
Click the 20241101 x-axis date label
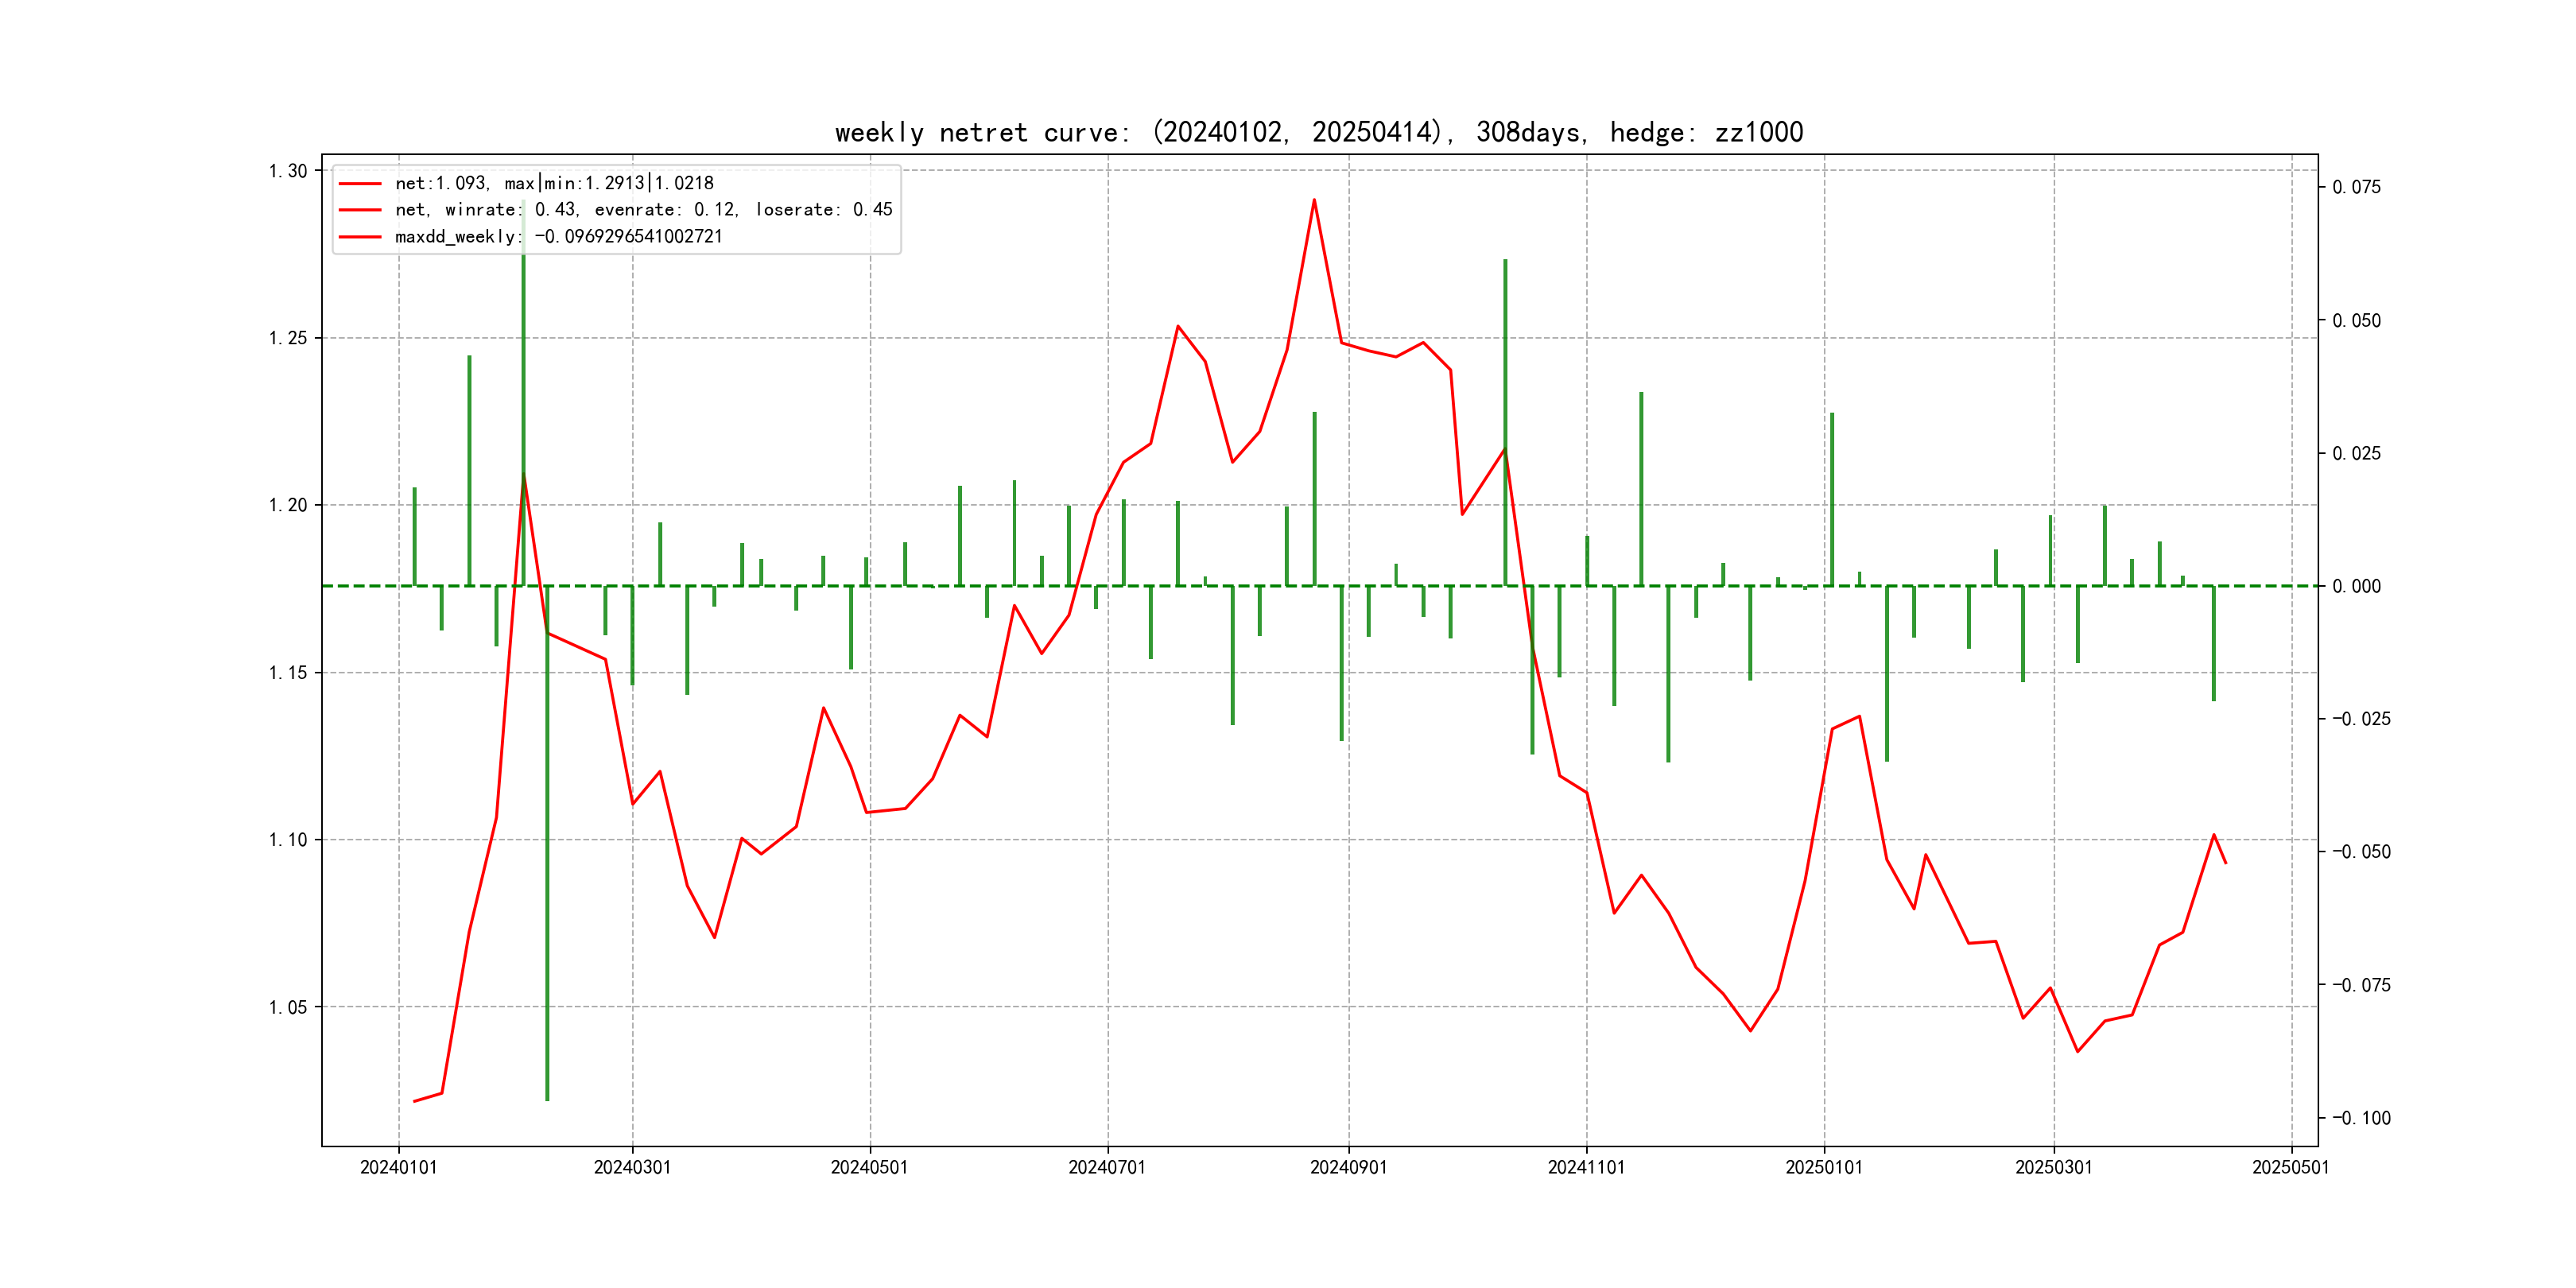pyautogui.click(x=1586, y=1167)
